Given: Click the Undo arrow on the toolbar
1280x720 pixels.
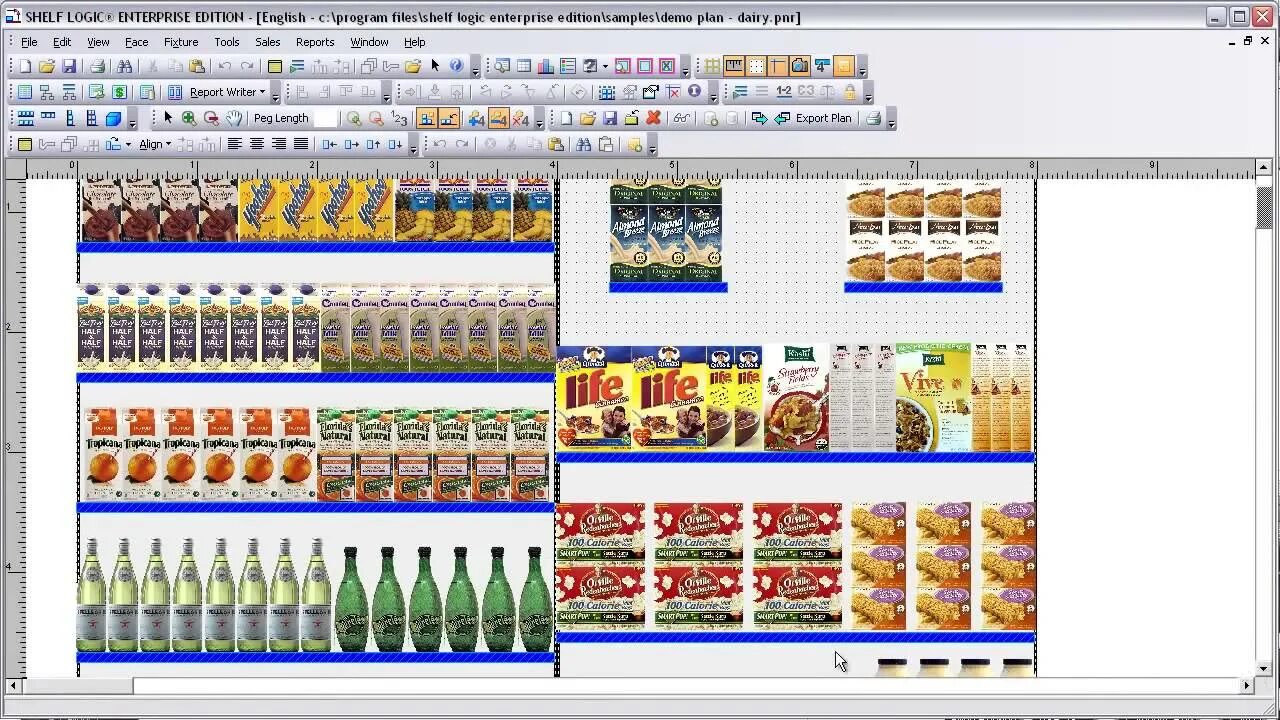Looking at the screenshot, I should (224, 66).
